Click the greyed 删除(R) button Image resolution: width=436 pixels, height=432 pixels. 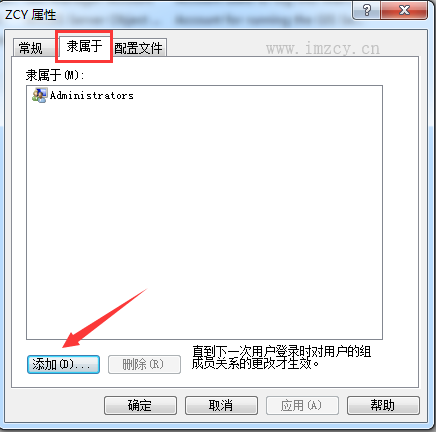point(144,364)
